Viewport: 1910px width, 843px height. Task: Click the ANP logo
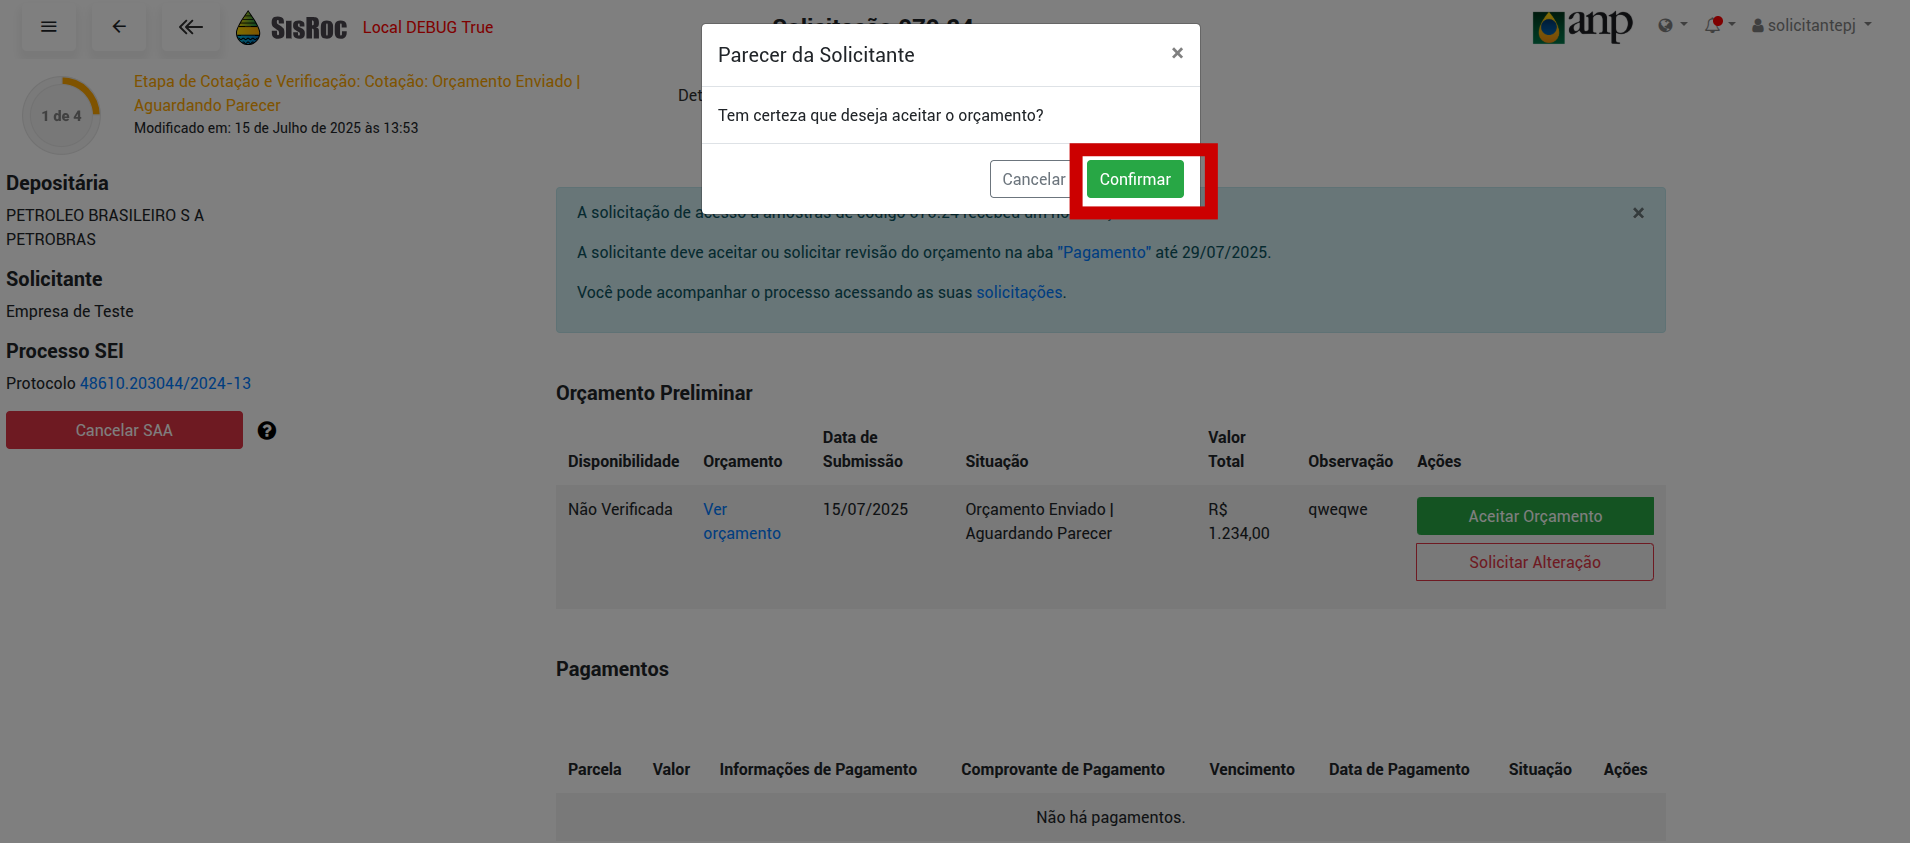pos(1582,26)
